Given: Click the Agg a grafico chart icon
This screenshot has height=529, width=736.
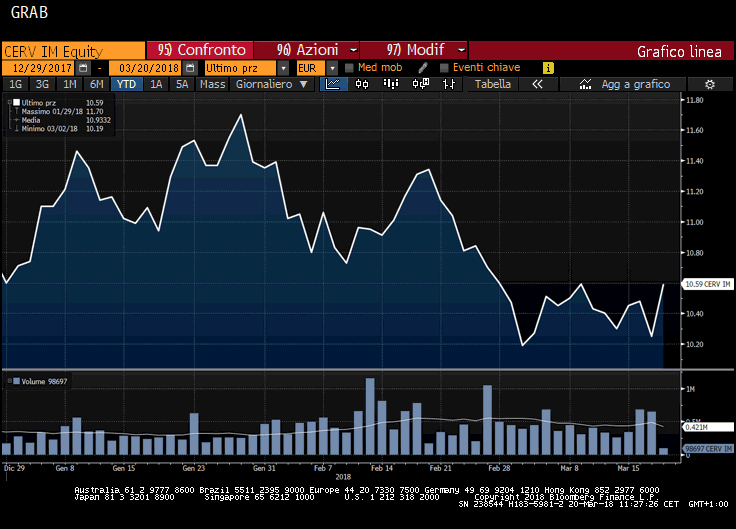Looking at the screenshot, I should pos(585,84).
